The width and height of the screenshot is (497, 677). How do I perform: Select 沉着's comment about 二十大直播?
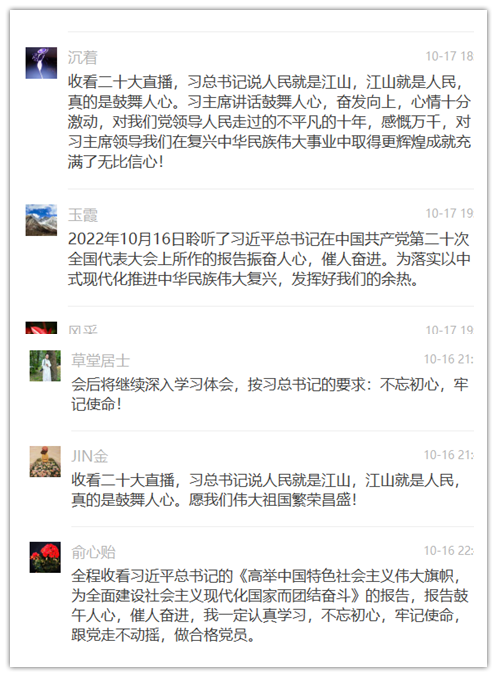(269, 122)
